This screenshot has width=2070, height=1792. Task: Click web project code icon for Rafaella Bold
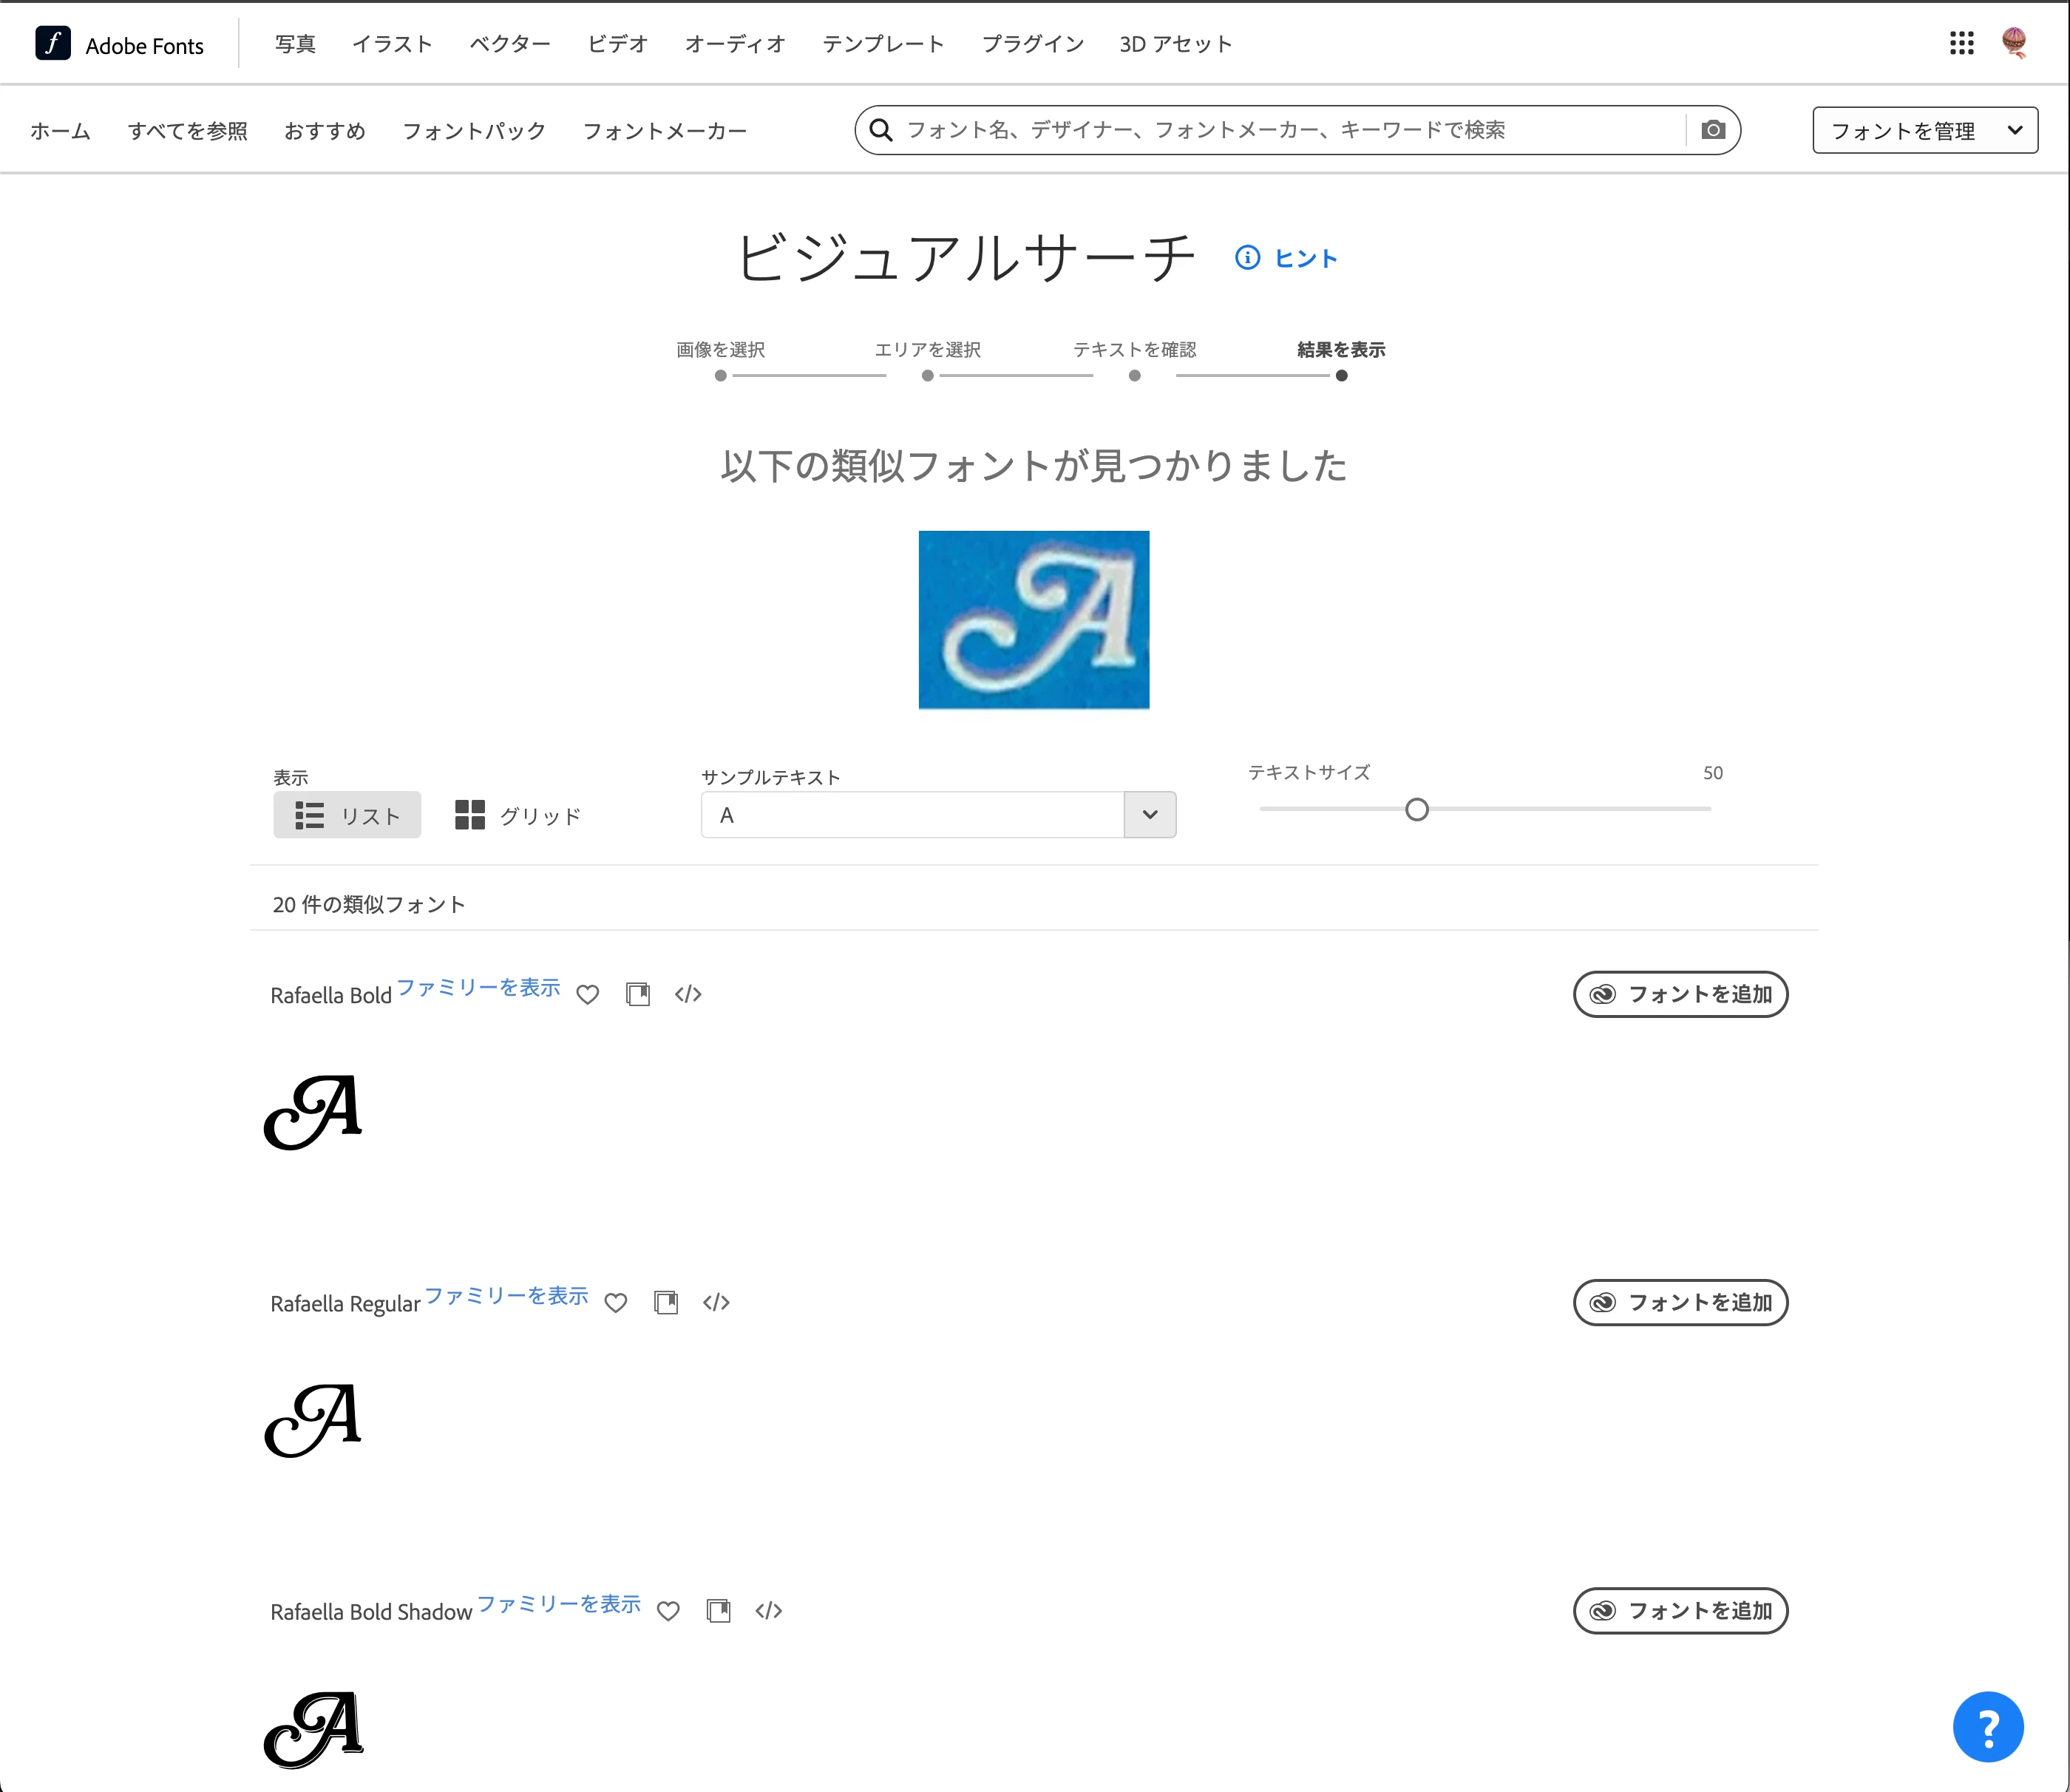click(x=688, y=994)
